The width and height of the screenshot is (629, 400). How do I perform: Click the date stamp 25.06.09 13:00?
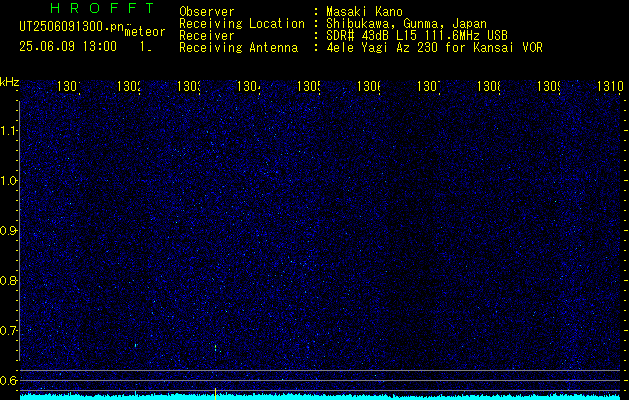click(x=68, y=47)
